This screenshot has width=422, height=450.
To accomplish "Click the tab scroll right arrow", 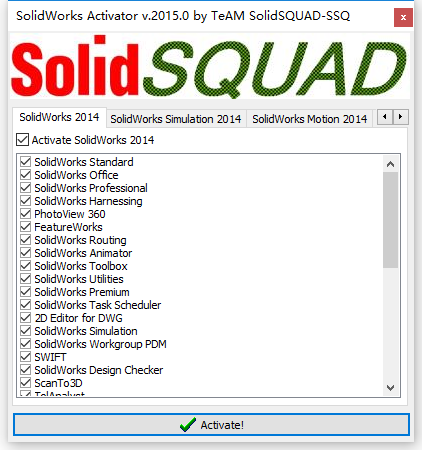I will click(x=401, y=117).
